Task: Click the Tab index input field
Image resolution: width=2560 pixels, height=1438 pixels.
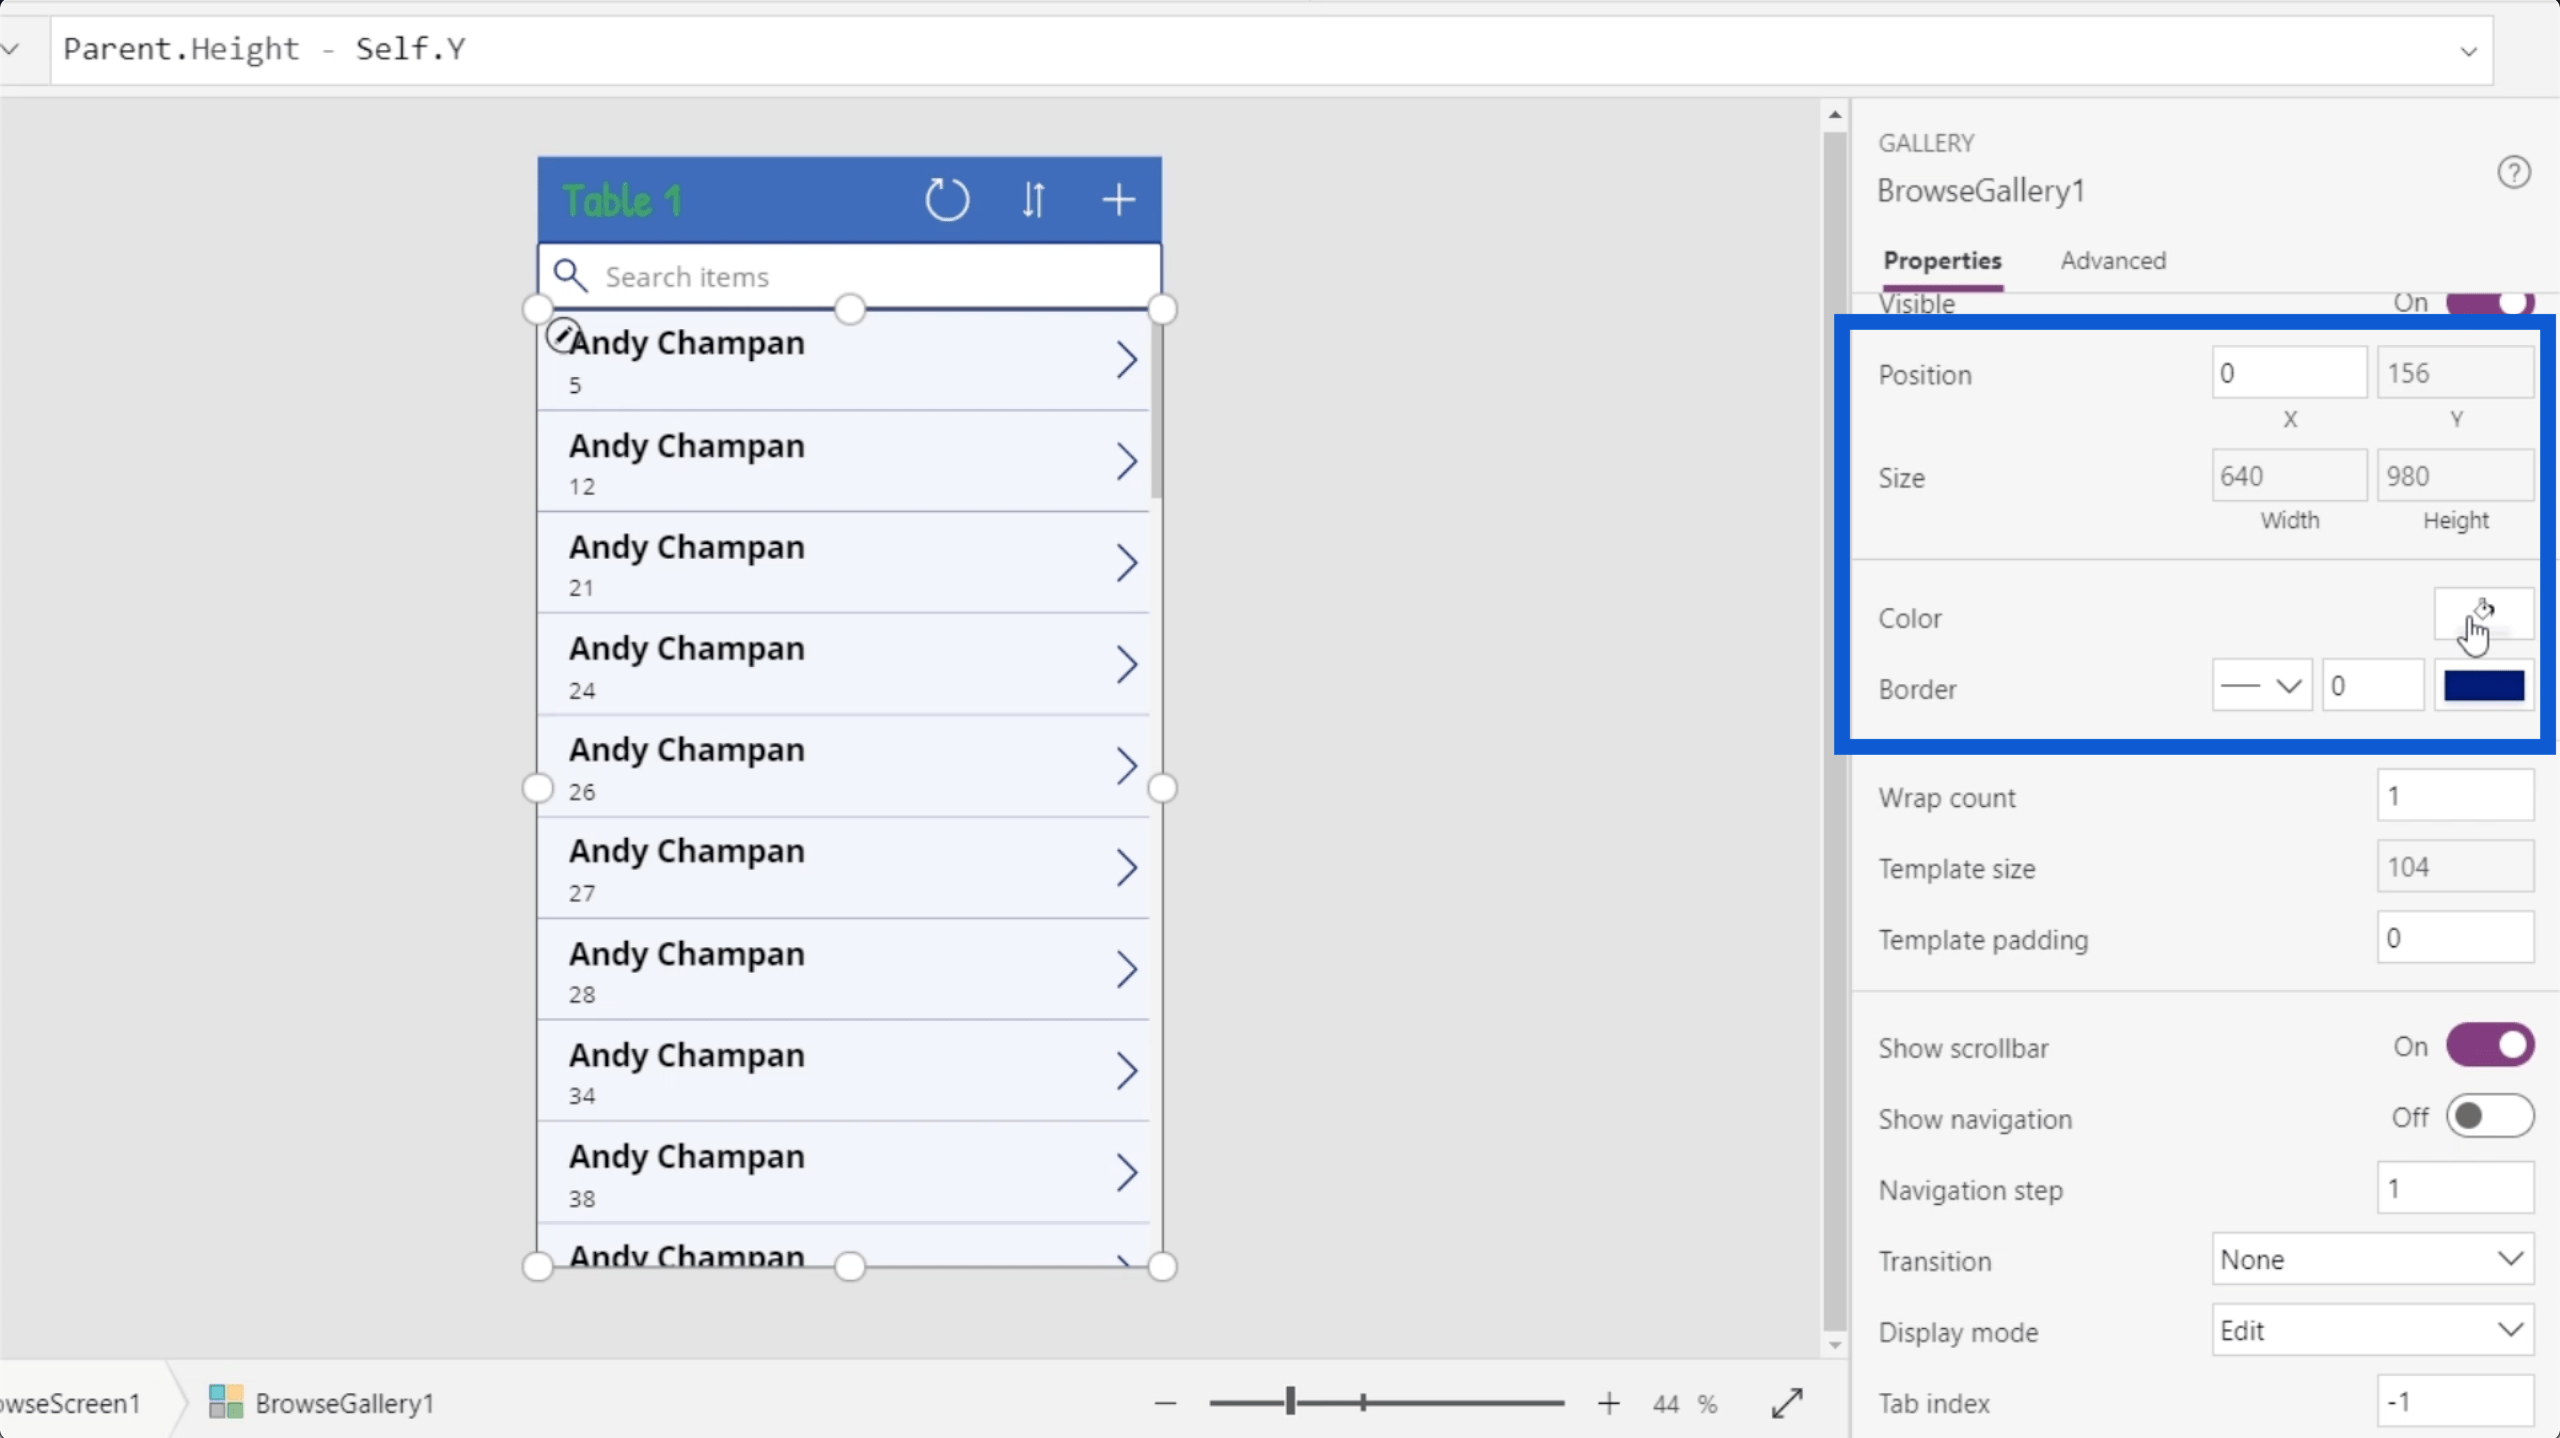Action: (x=2456, y=1401)
